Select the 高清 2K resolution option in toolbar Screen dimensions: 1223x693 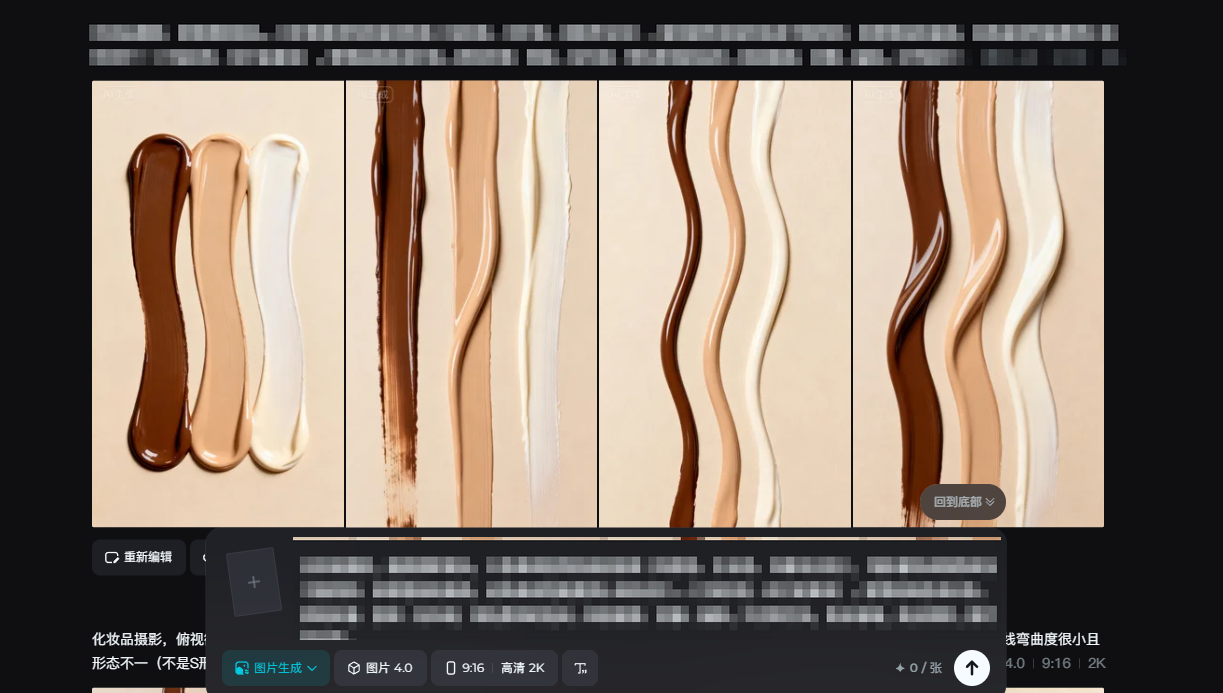523,668
